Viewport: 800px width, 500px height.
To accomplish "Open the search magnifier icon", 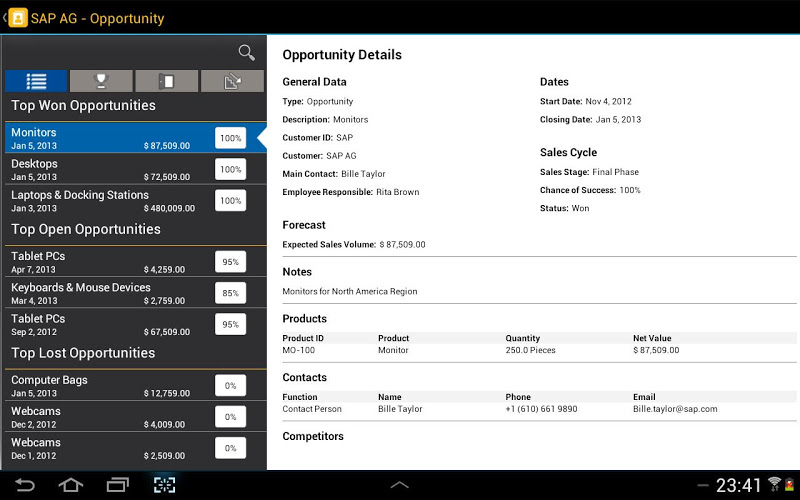I will 246,53.
